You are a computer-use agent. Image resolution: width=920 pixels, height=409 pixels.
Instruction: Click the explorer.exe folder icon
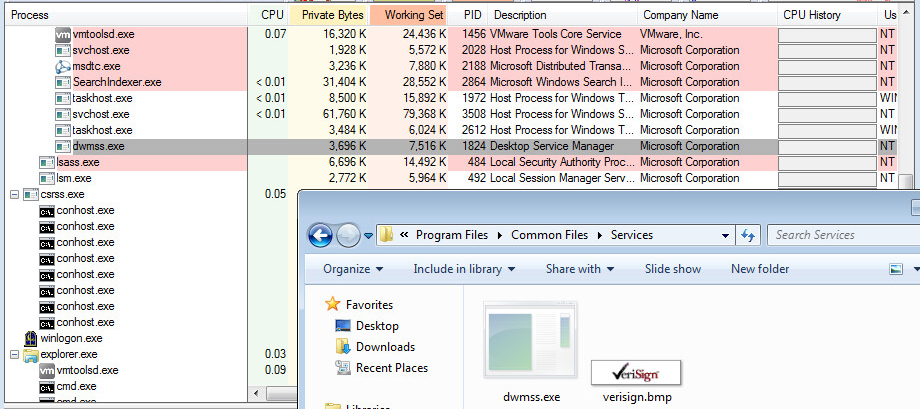(31, 354)
